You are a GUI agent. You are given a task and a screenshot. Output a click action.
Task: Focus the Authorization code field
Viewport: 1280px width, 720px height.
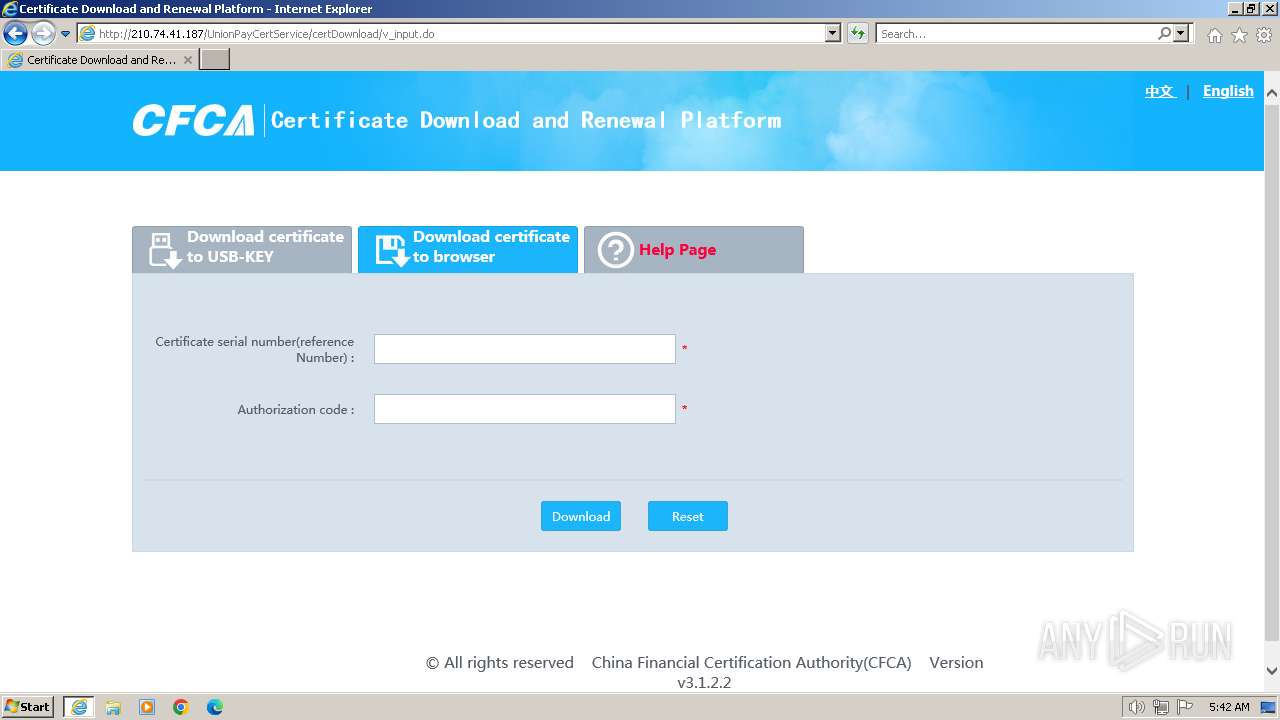click(525, 409)
